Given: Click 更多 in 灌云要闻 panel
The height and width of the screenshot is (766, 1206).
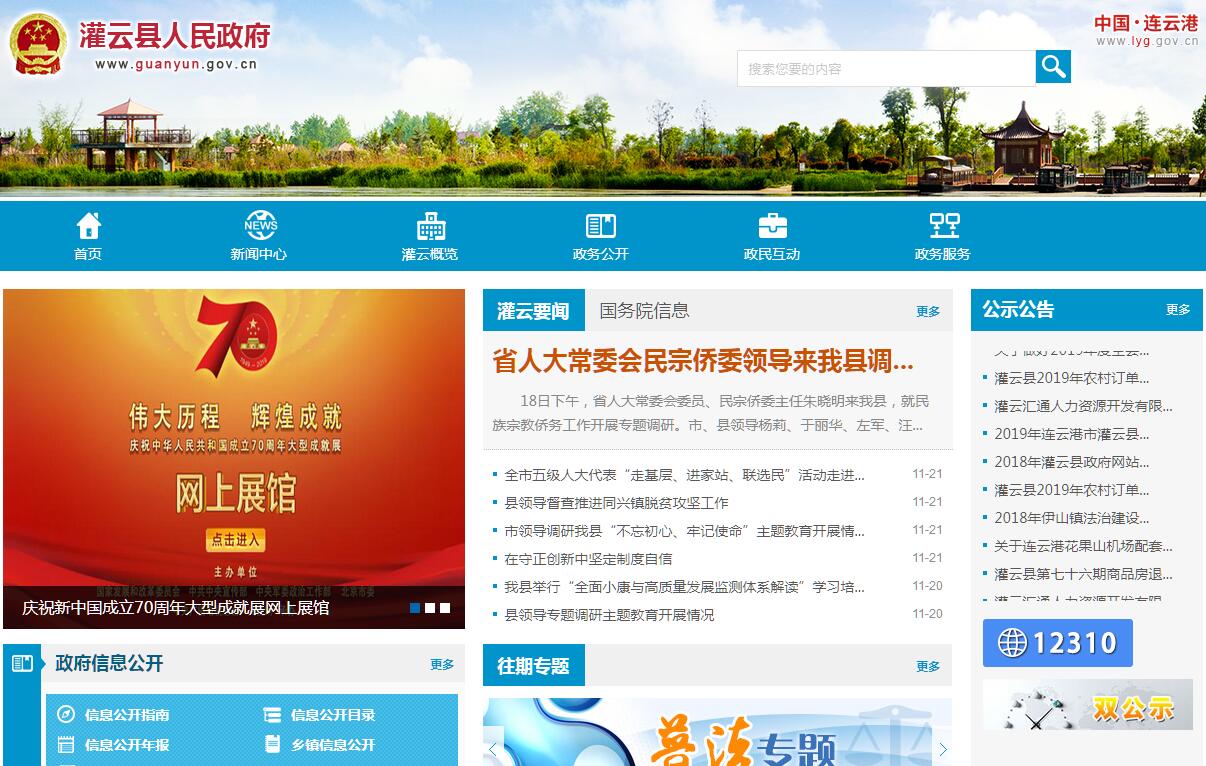Looking at the screenshot, I should 928,311.
